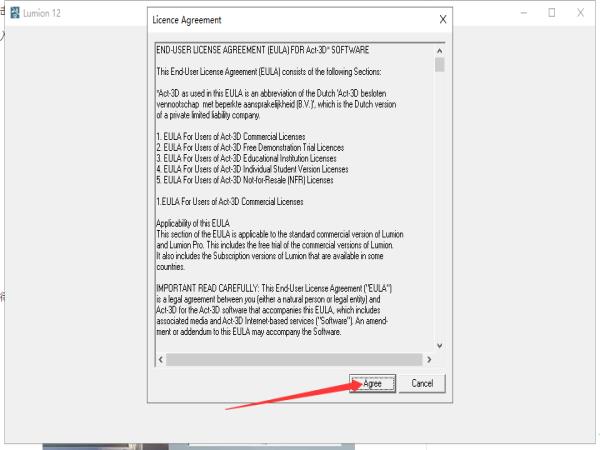
Task: Click the horizontal scrollbar bar
Action: 294,359
